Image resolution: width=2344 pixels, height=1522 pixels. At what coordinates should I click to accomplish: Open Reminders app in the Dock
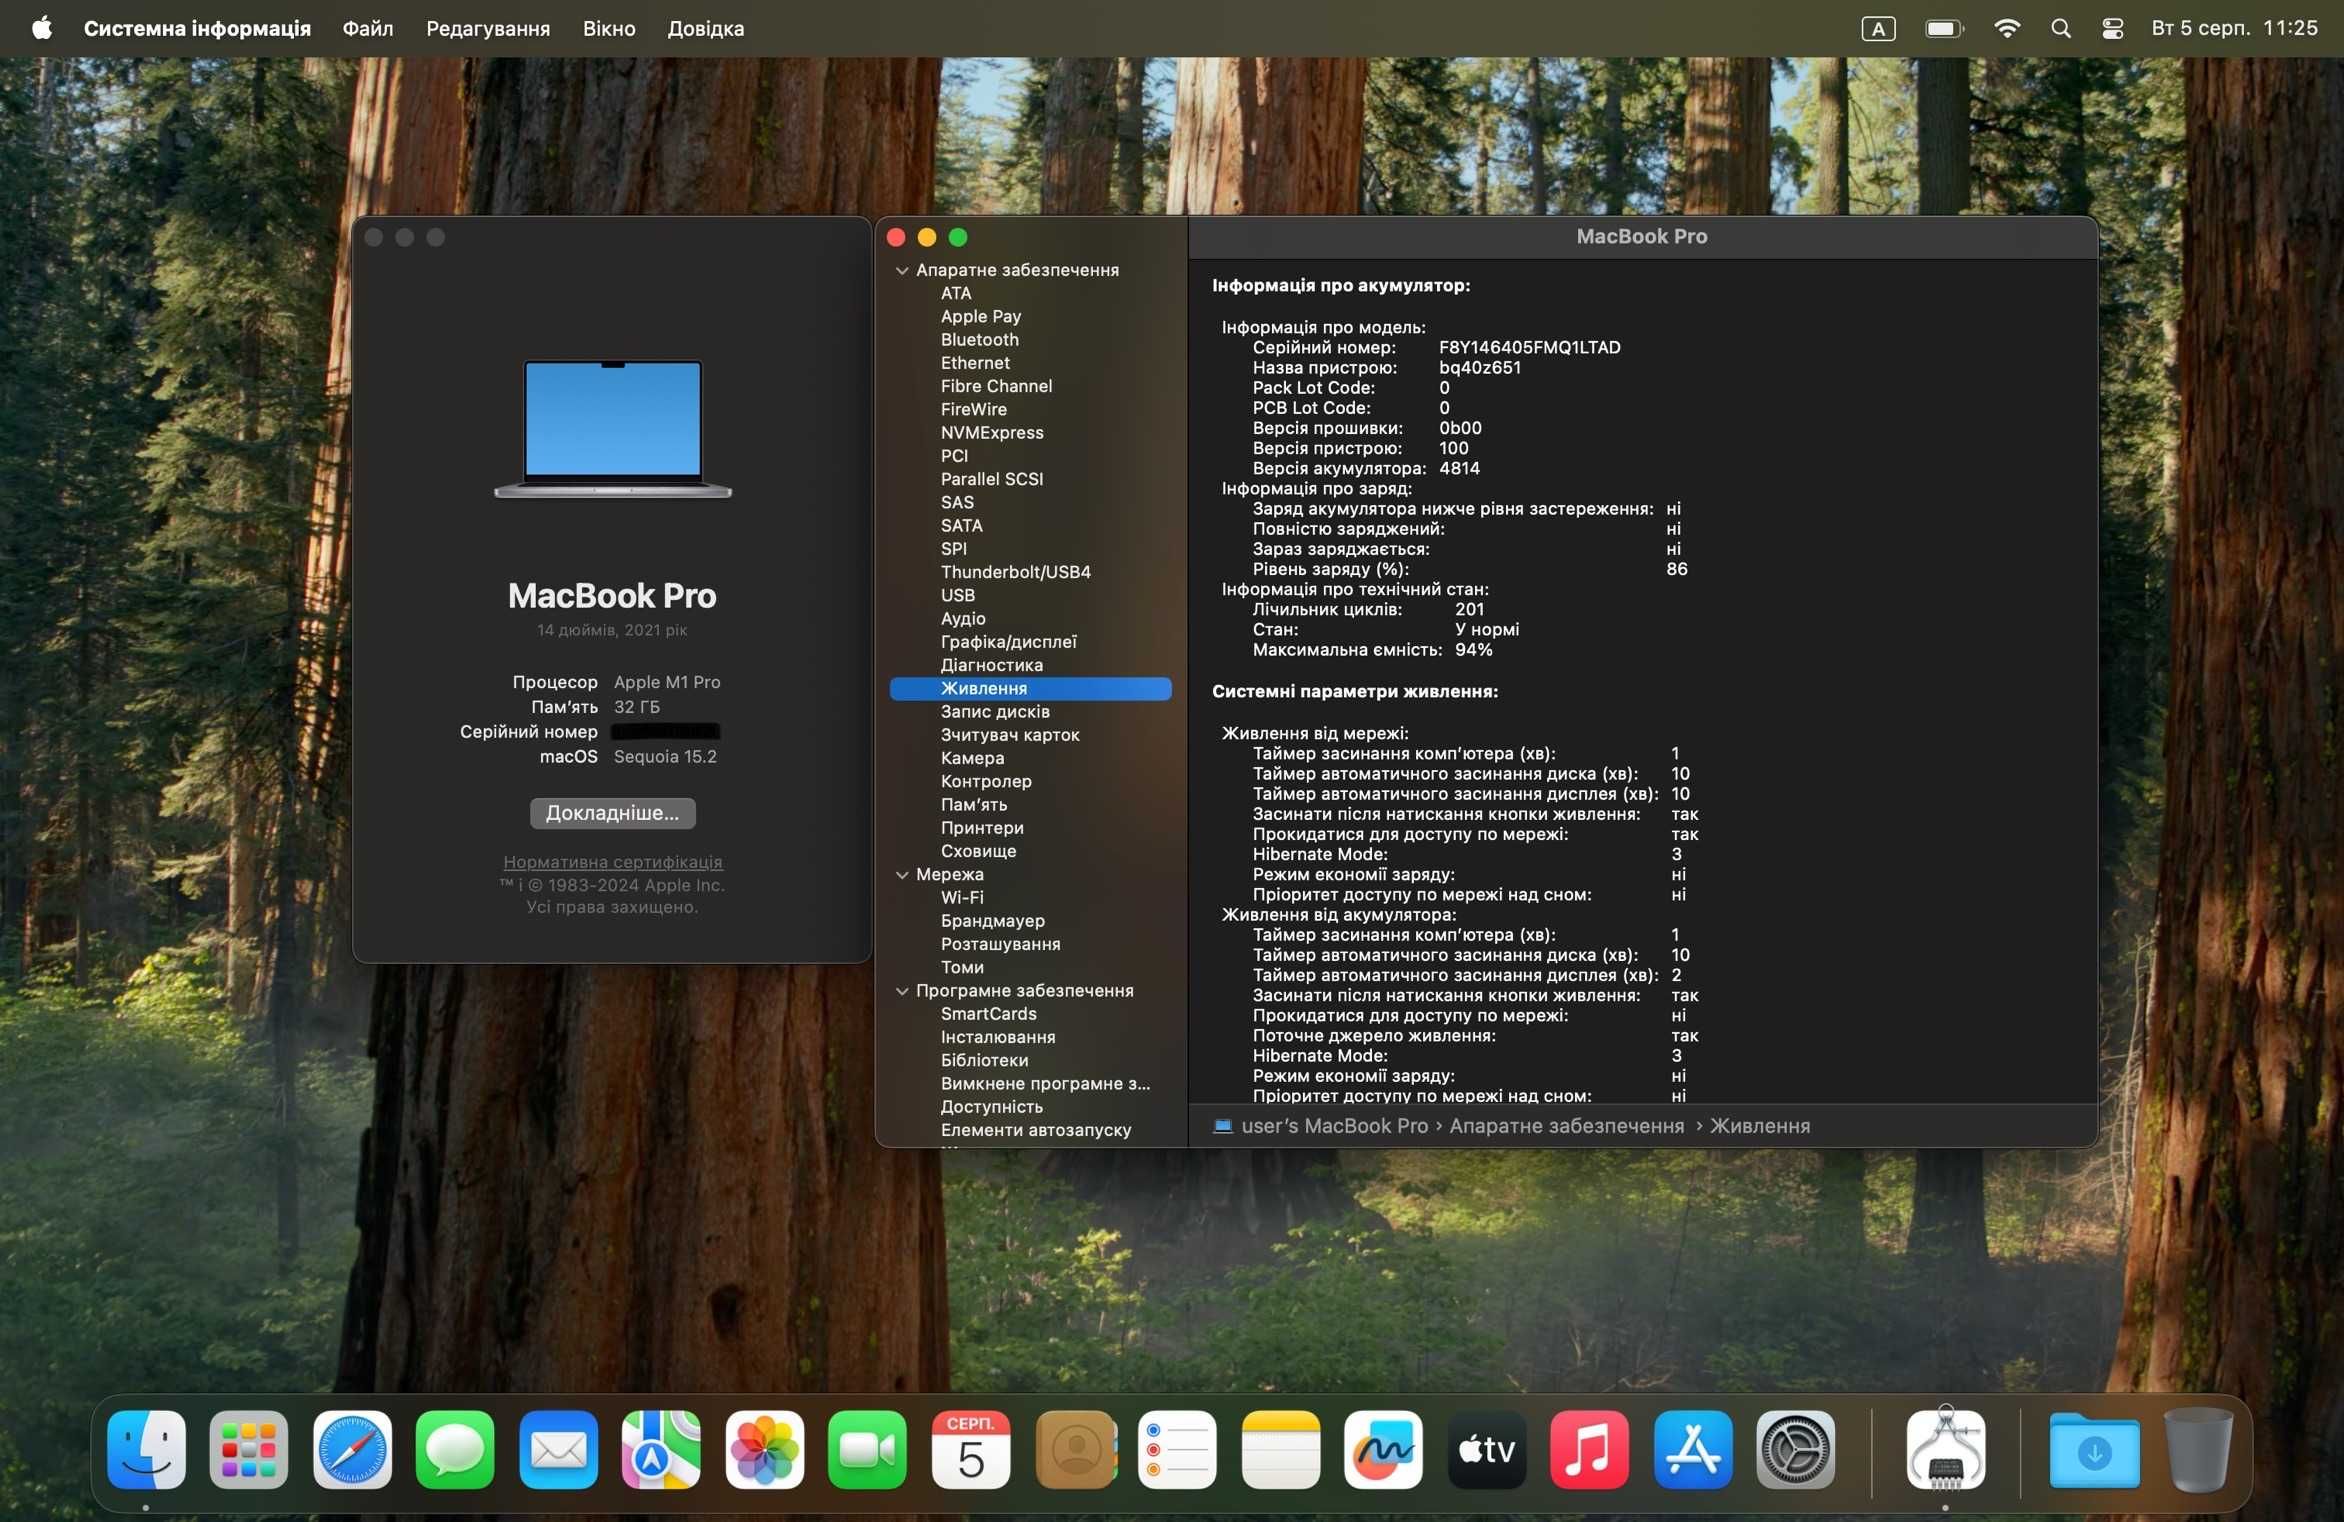[x=1177, y=1449]
